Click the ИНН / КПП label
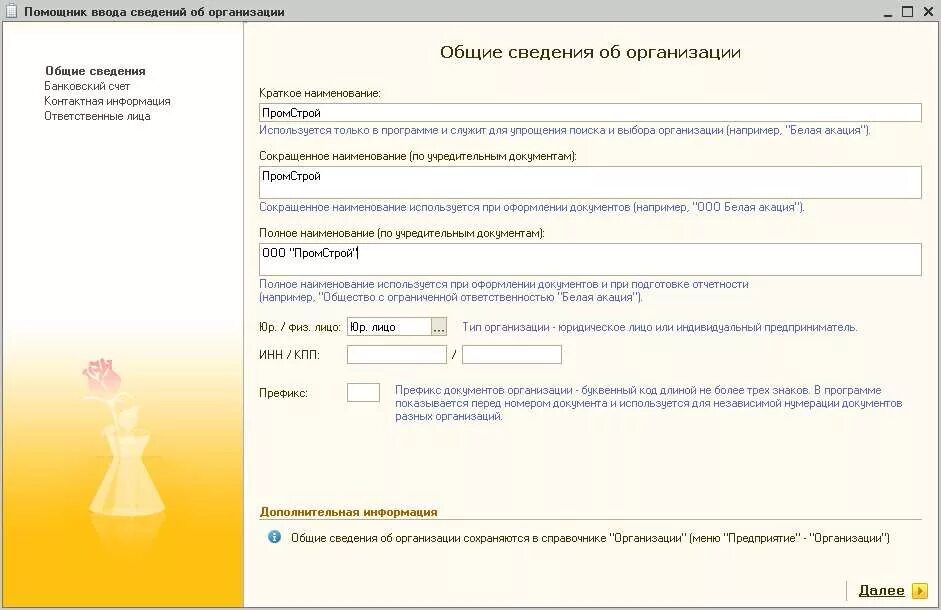This screenshot has height=610, width=941. (289, 355)
